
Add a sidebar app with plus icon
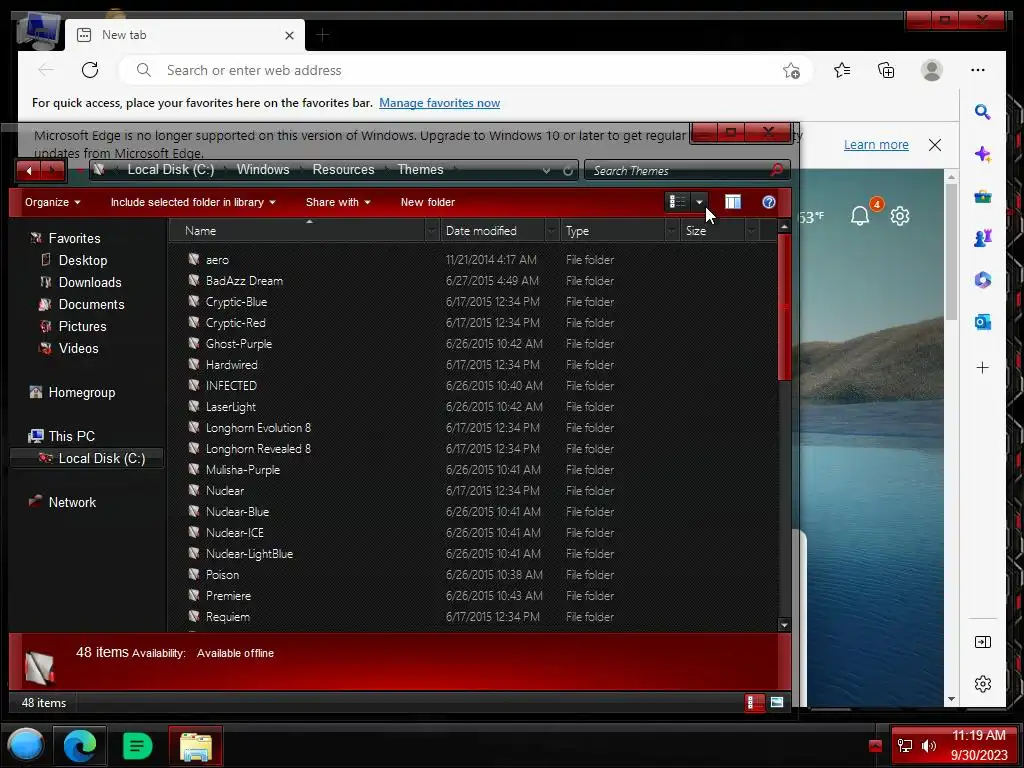click(x=982, y=368)
